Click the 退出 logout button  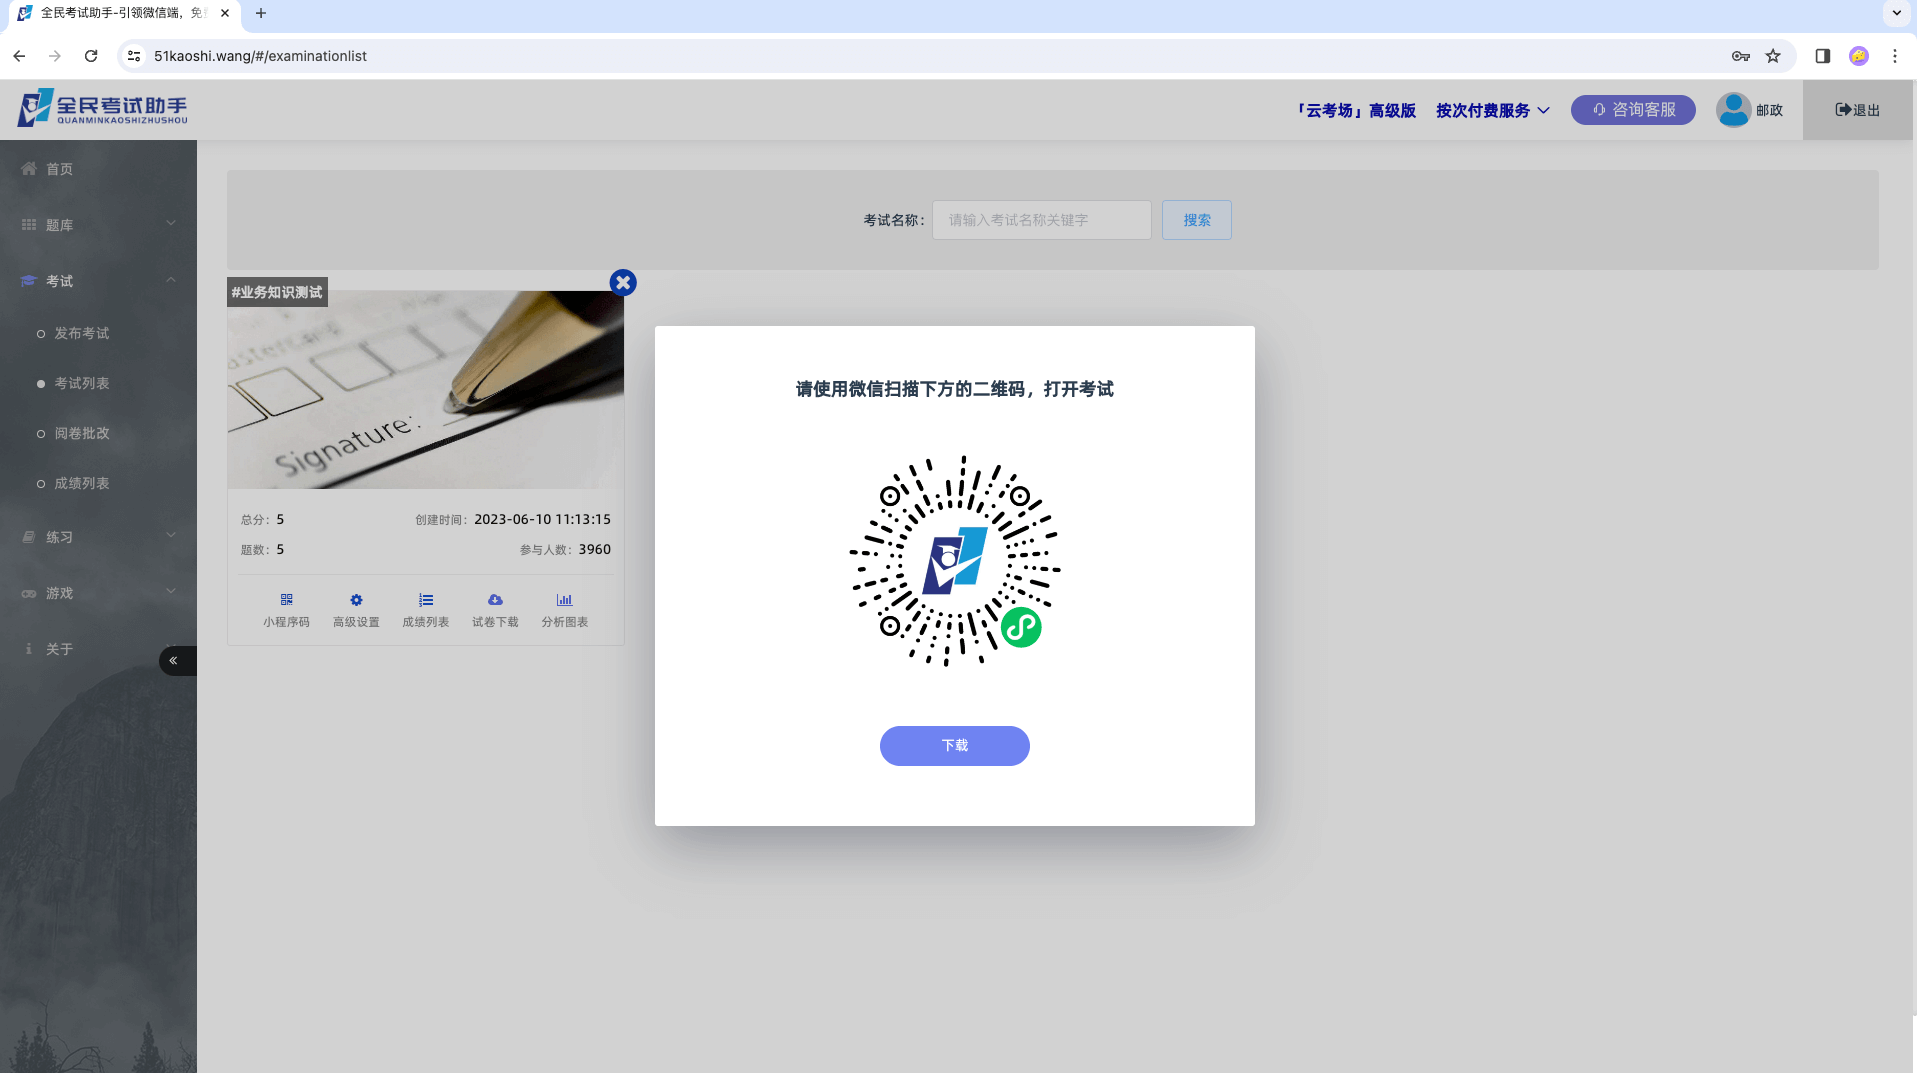click(x=1857, y=110)
